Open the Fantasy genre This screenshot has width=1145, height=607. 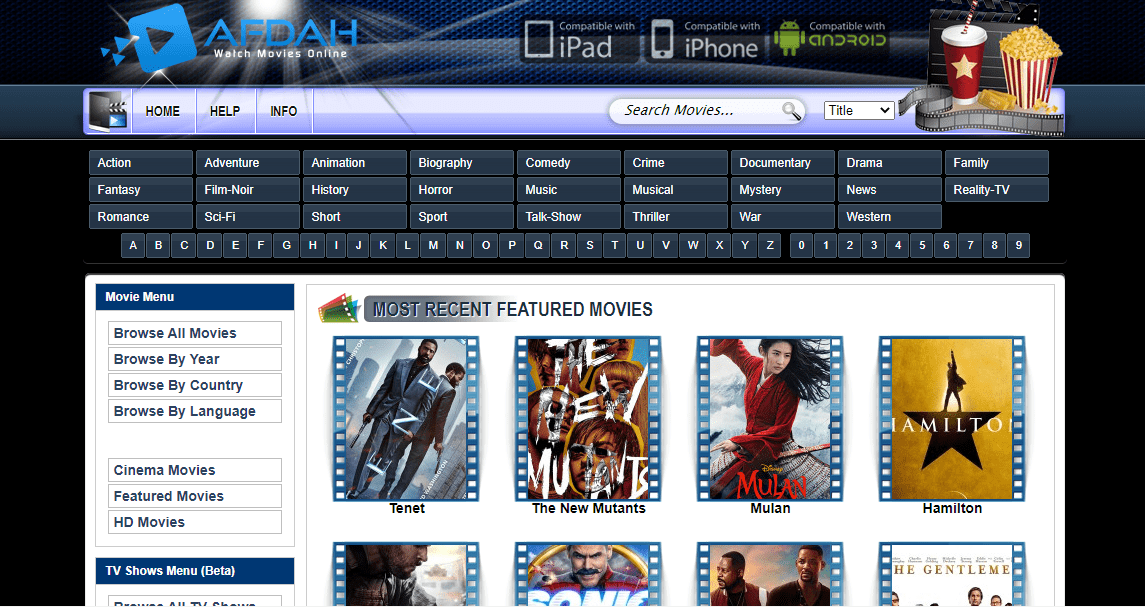141,190
